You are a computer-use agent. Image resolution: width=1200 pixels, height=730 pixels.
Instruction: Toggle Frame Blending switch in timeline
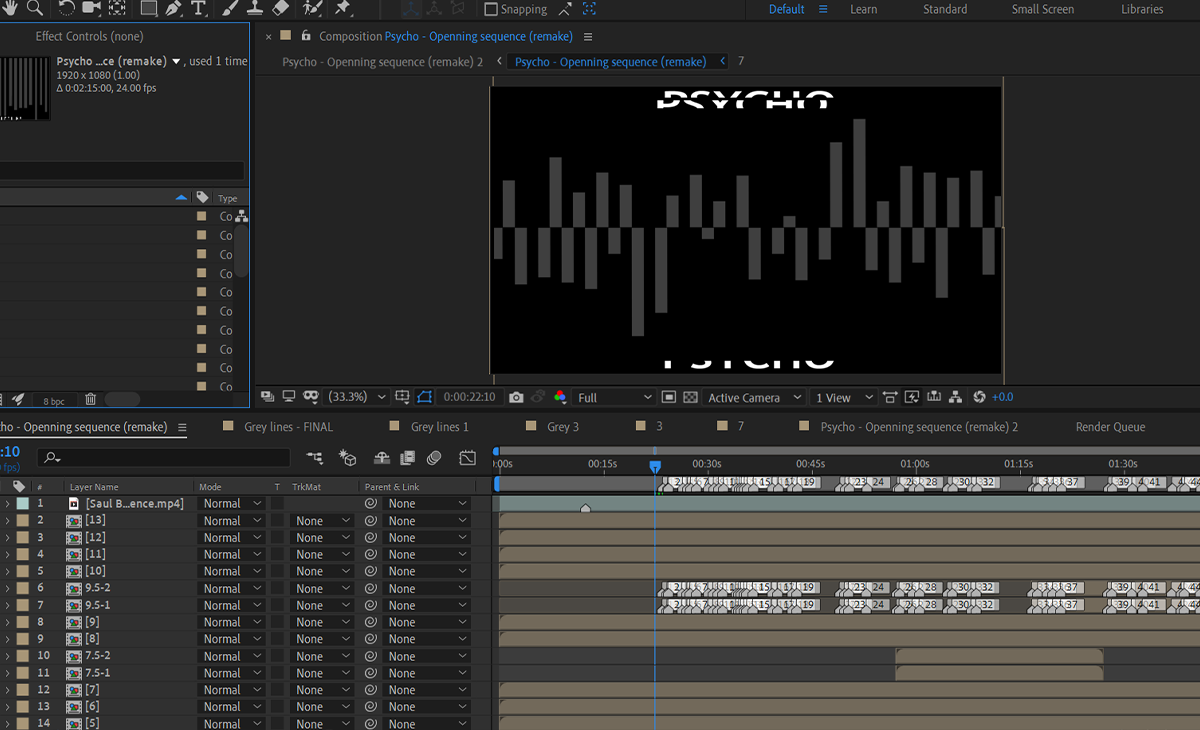coord(407,458)
